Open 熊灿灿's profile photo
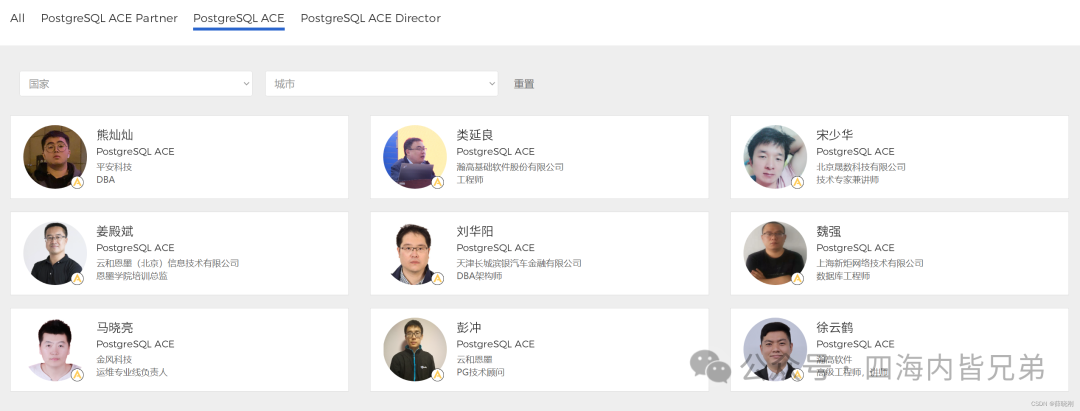The image size is (1080, 411). point(55,156)
